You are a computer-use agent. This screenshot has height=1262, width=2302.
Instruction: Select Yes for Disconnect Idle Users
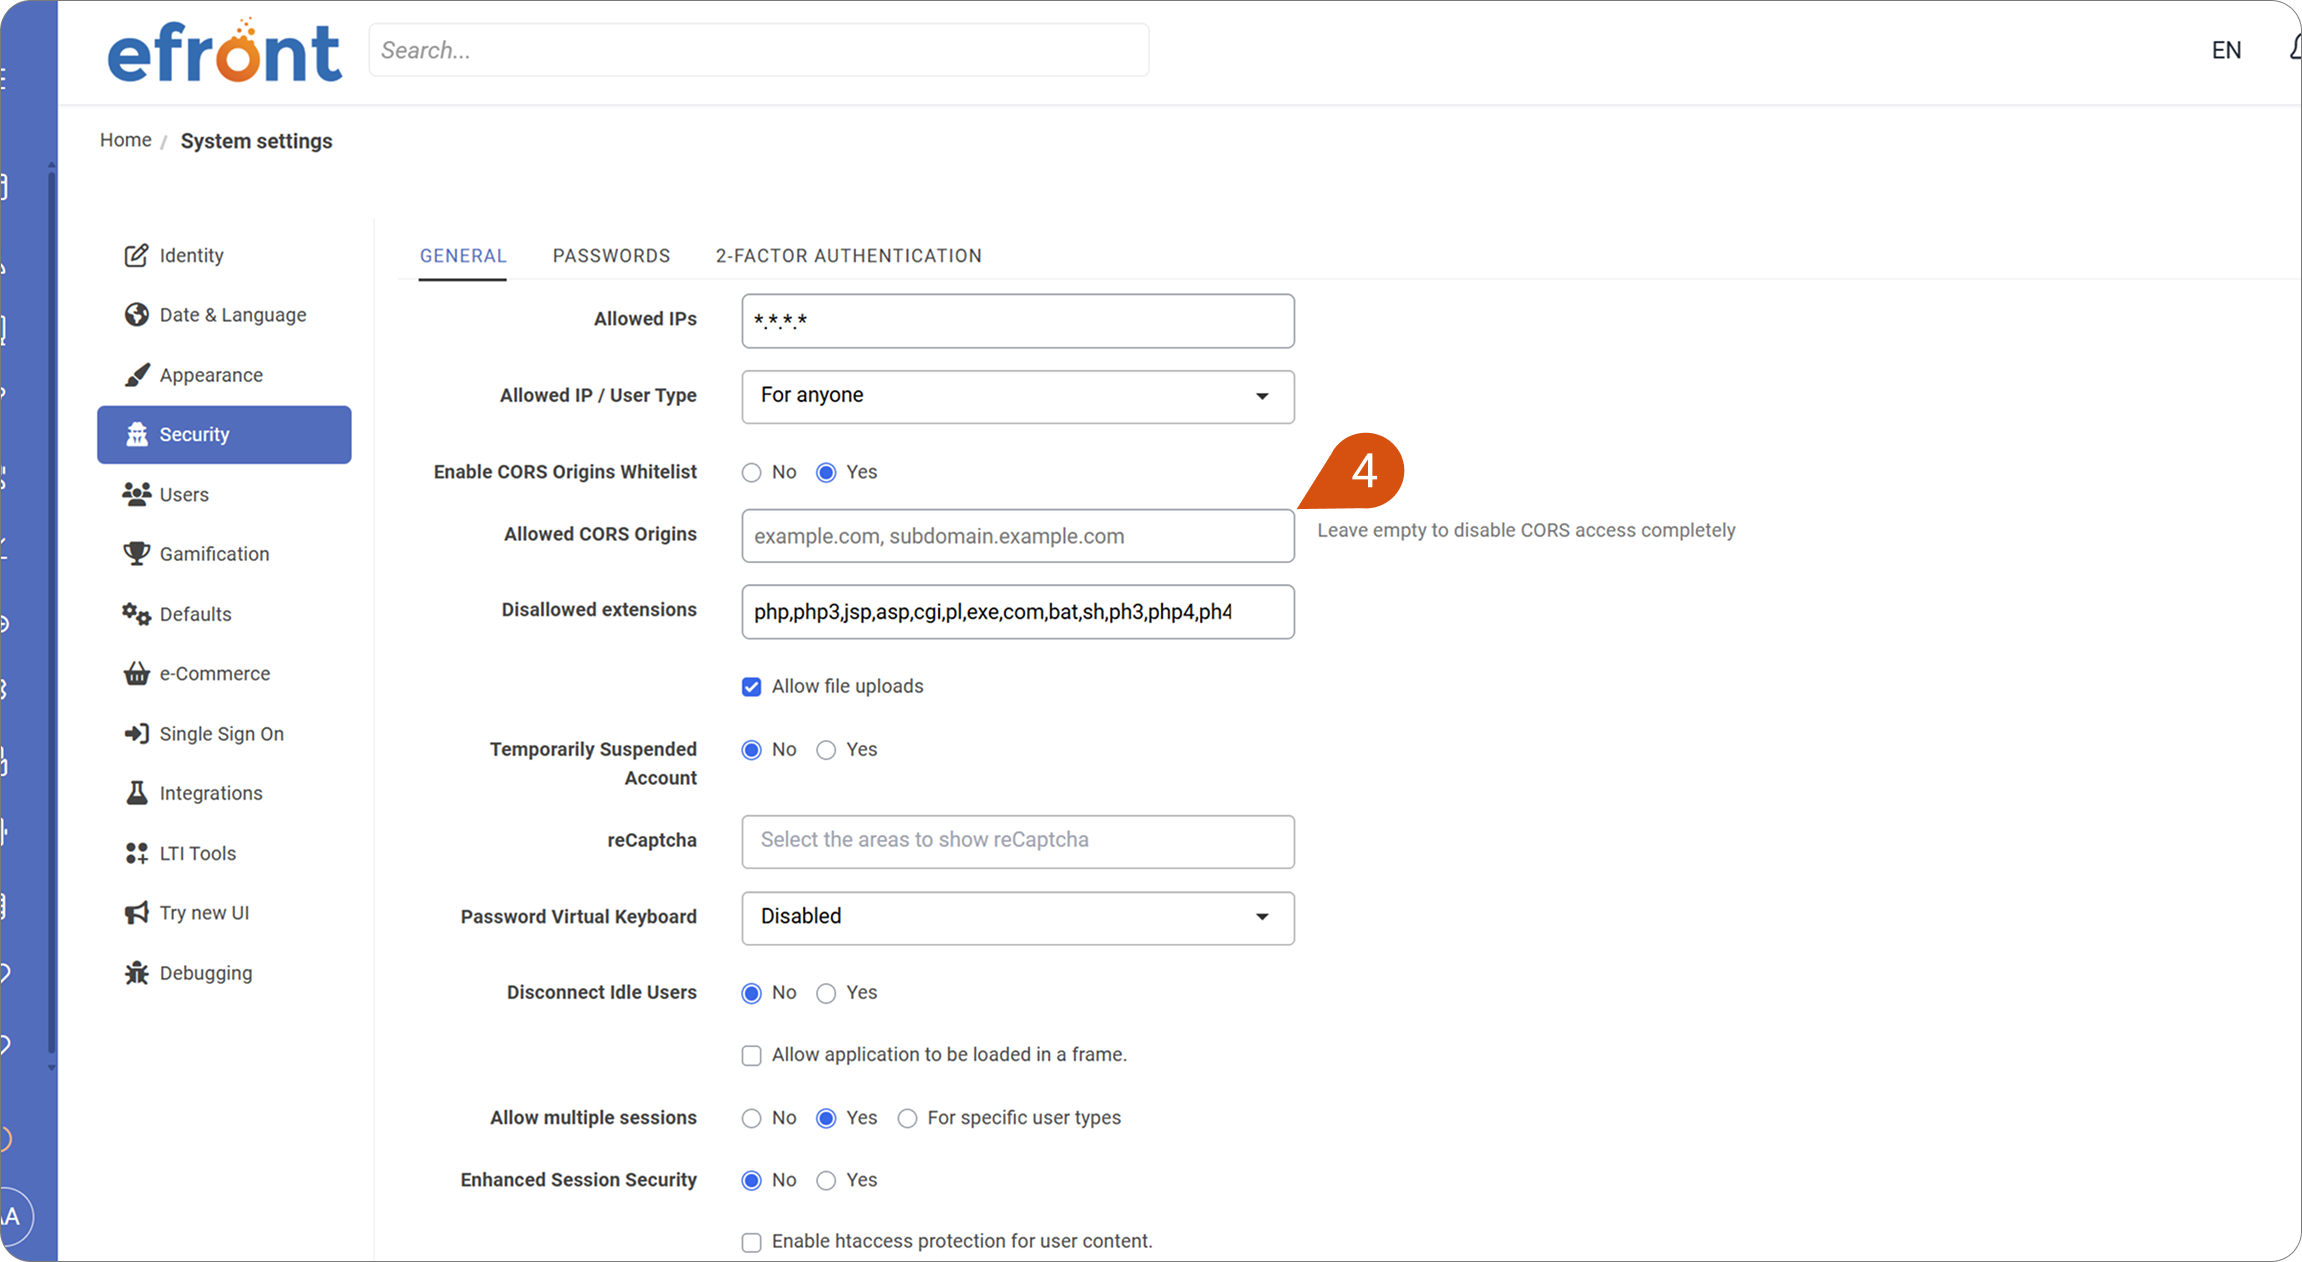tap(826, 993)
